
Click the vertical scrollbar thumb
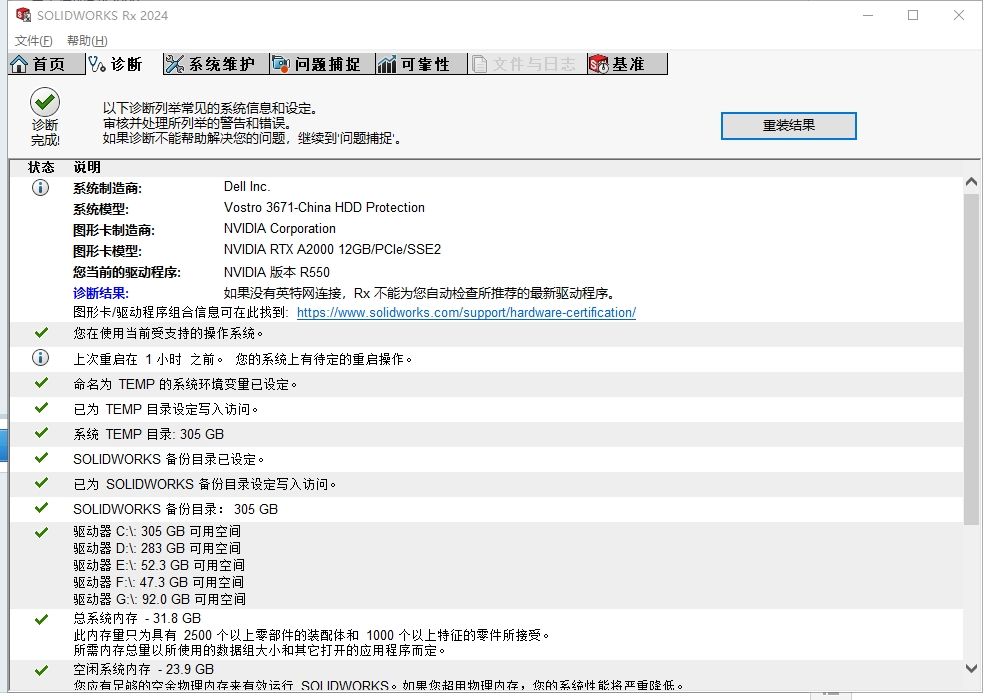point(972,359)
